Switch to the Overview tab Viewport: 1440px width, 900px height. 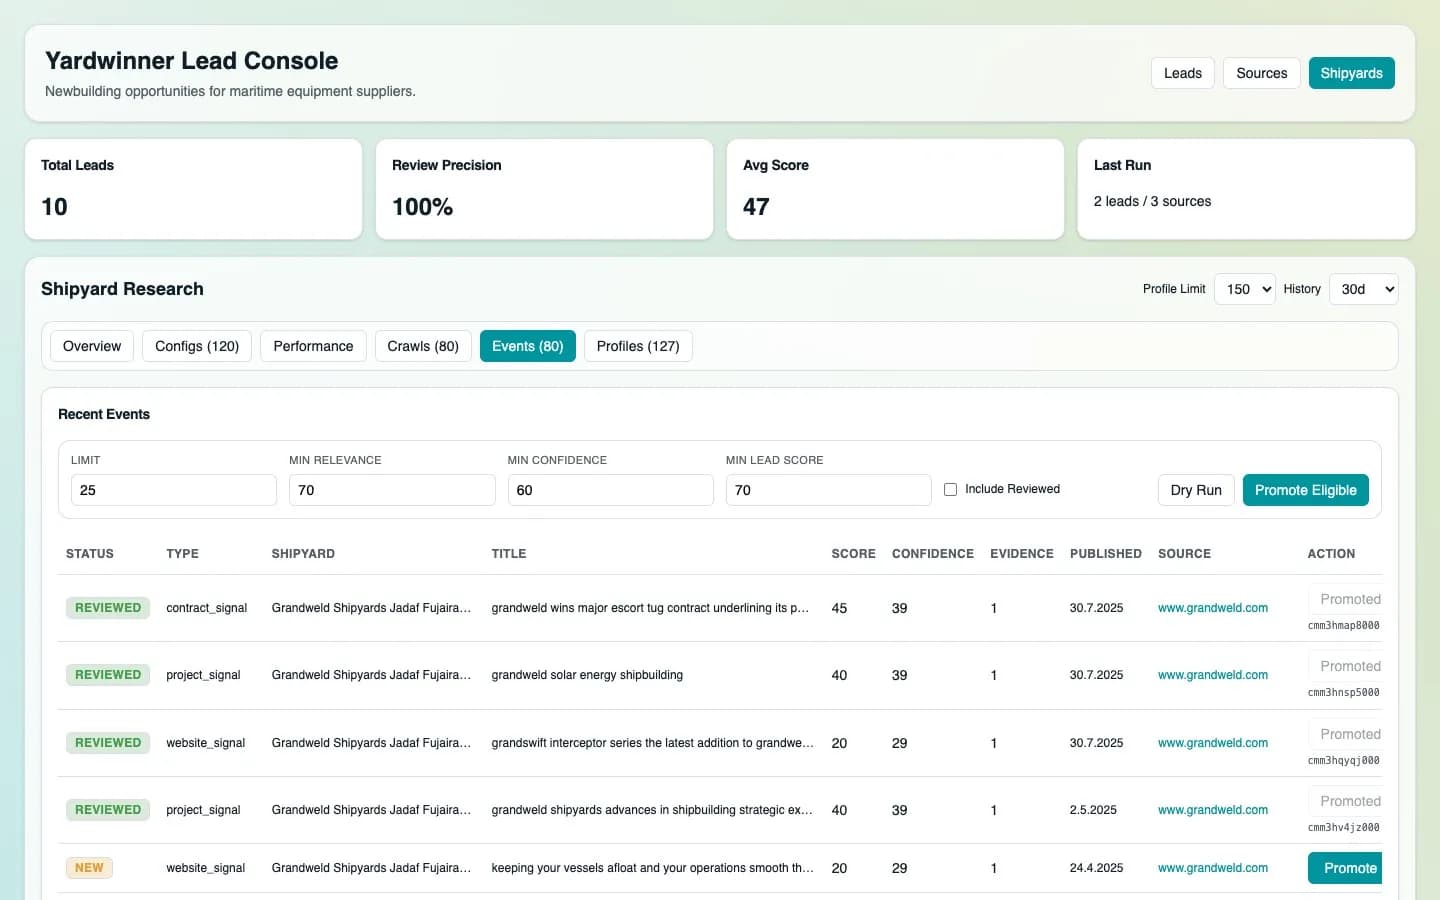click(x=92, y=346)
